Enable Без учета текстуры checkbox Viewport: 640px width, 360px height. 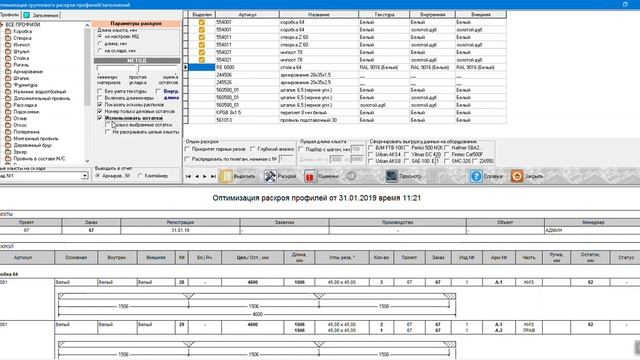(100, 91)
